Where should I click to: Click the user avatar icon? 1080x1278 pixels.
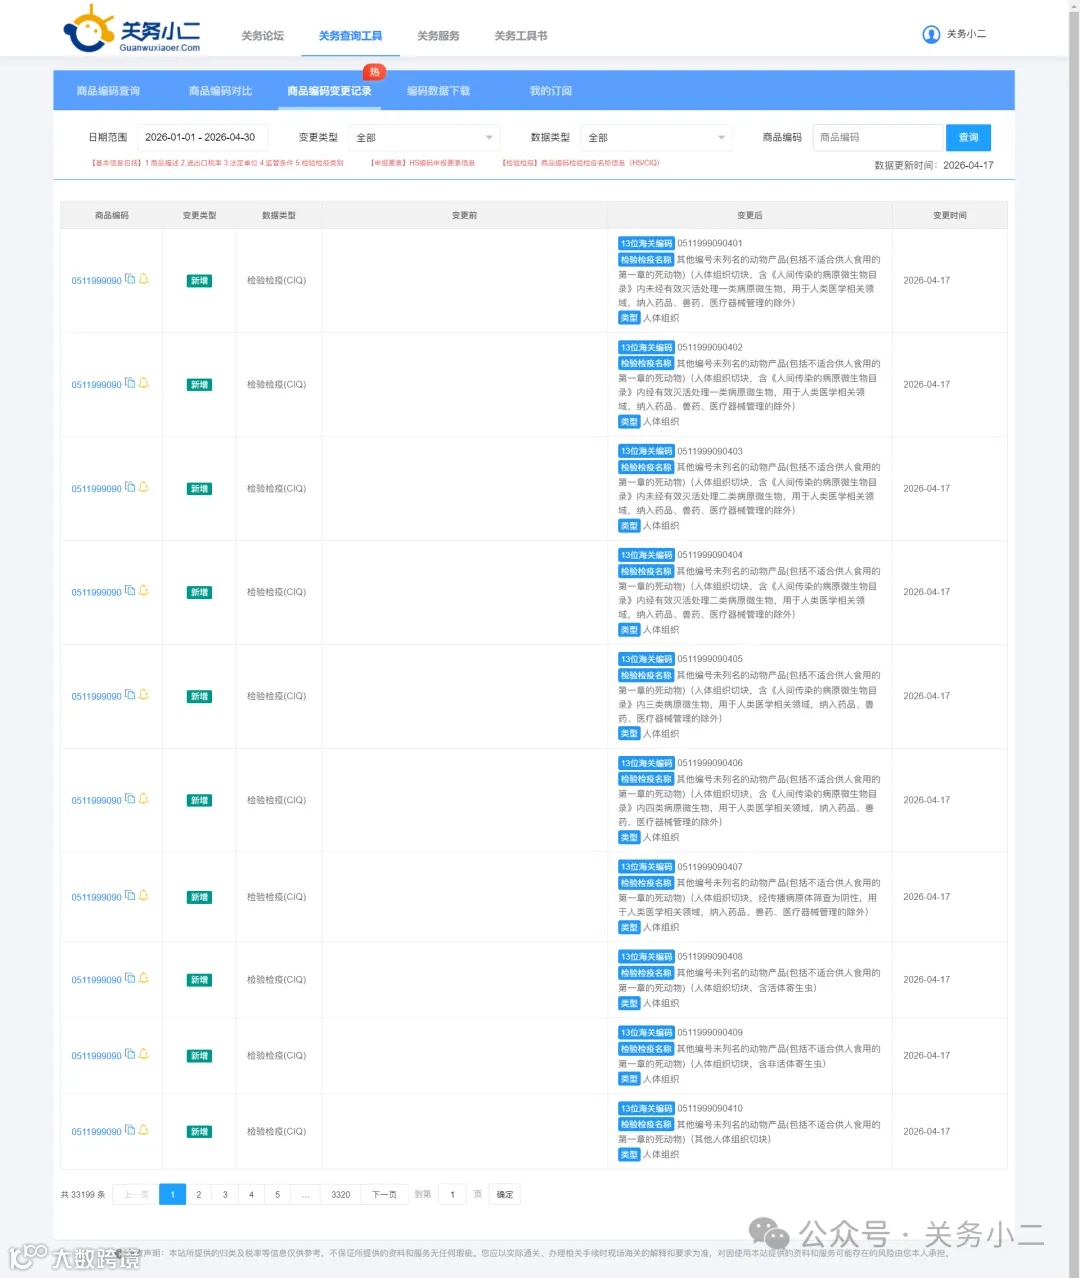[931, 34]
